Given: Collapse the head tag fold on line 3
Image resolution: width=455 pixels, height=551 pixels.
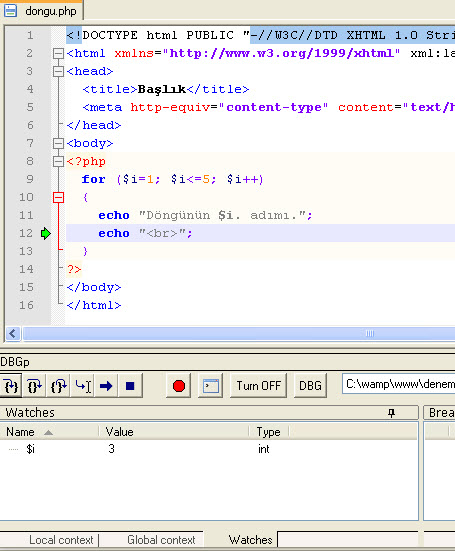Looking at the screenshot, I should 58,71.
